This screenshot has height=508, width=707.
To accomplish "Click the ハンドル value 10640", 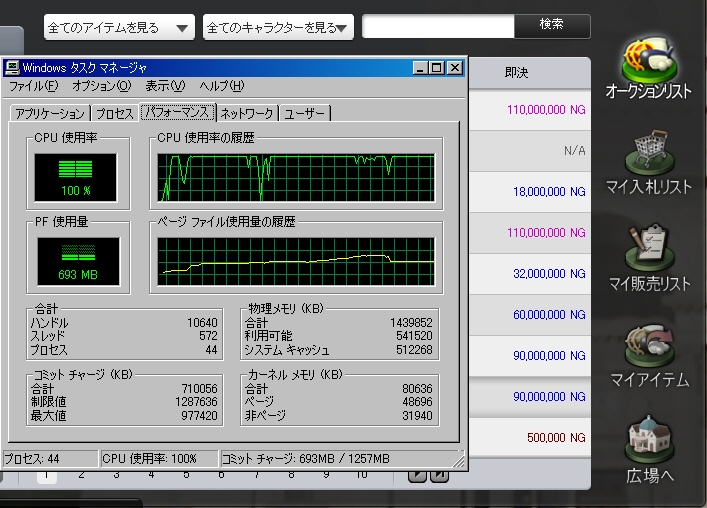I will 202,323.
